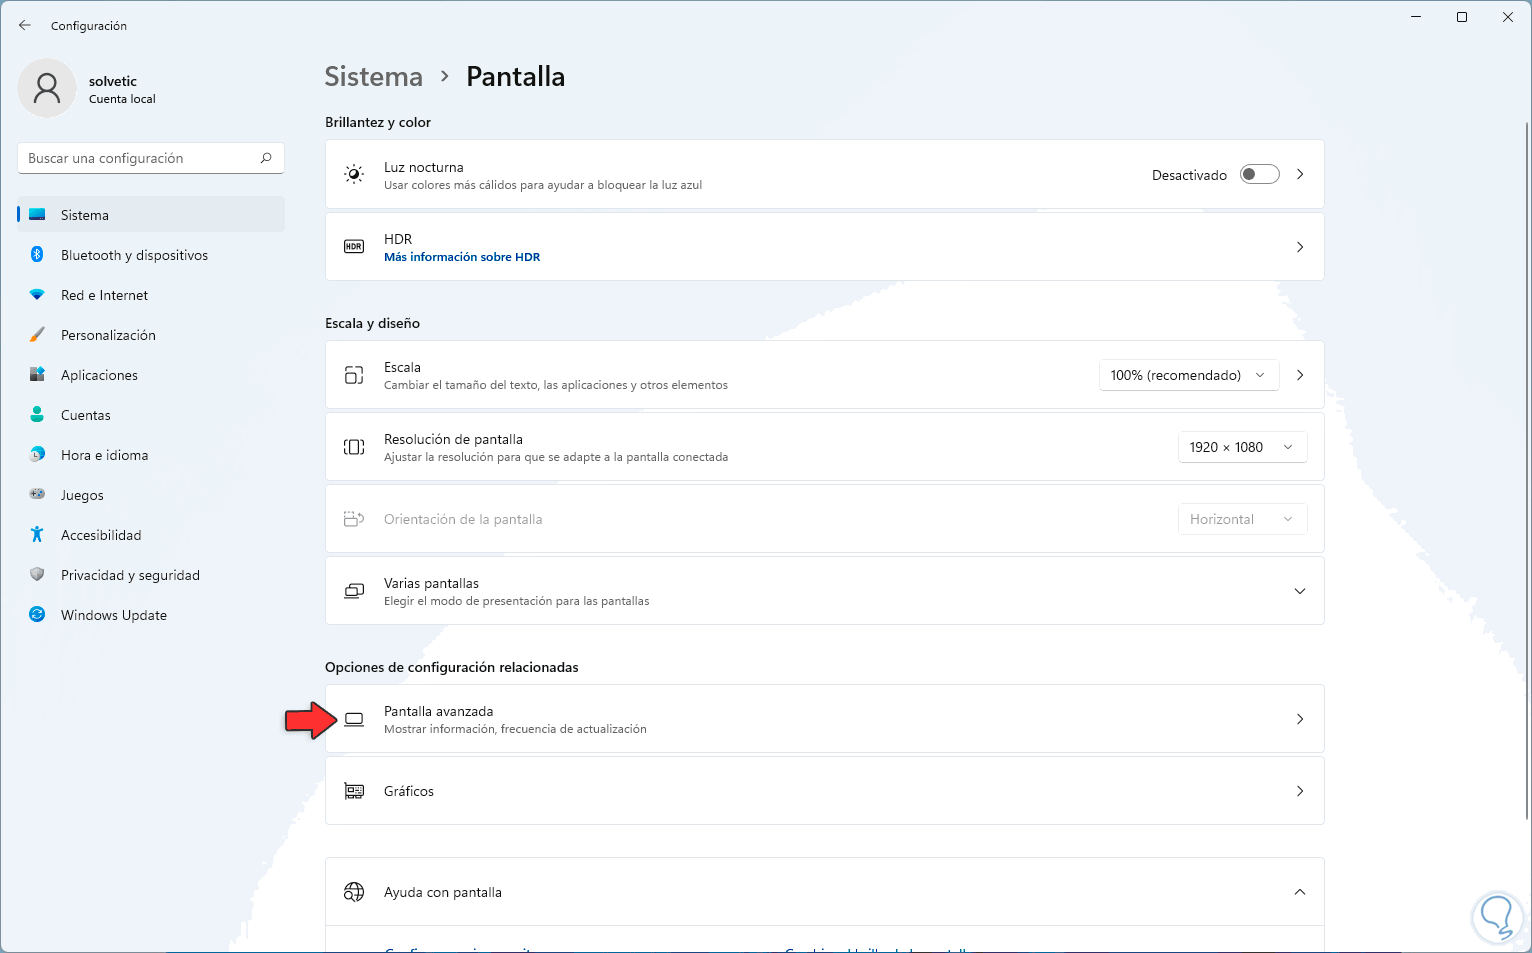Click the Personalización paintbrush icon
Viewport: 1532px width, 953px height.
37,335
